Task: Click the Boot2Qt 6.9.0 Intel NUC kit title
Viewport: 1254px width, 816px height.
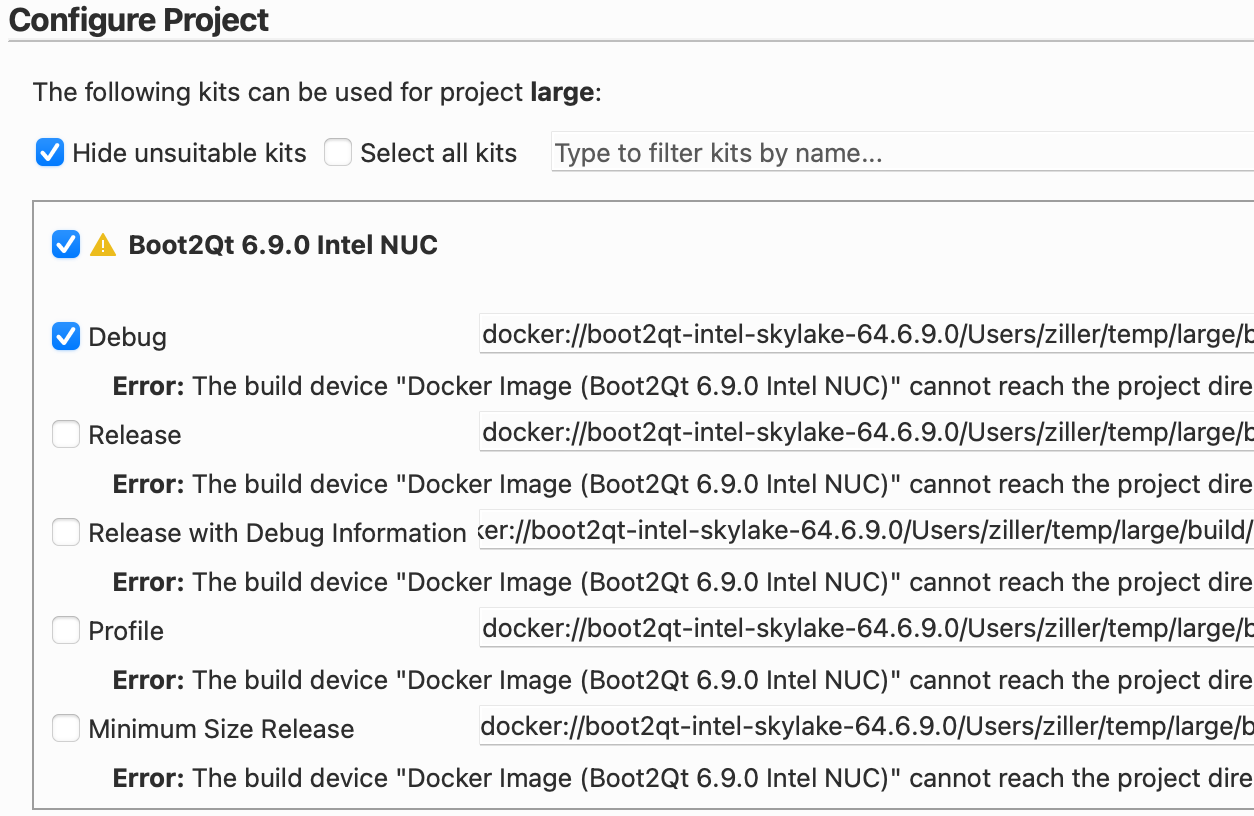Action: click(283, 245)
